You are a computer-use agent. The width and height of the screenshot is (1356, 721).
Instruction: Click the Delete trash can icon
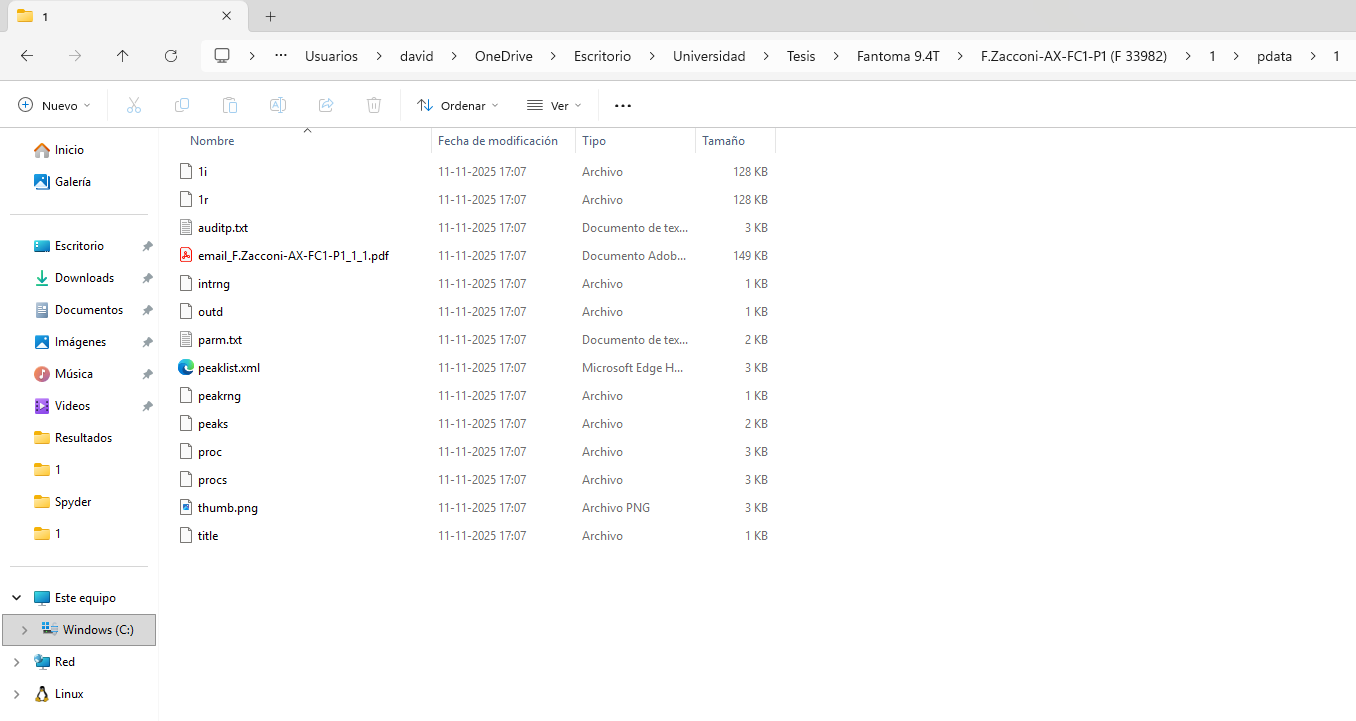[374, 105]
